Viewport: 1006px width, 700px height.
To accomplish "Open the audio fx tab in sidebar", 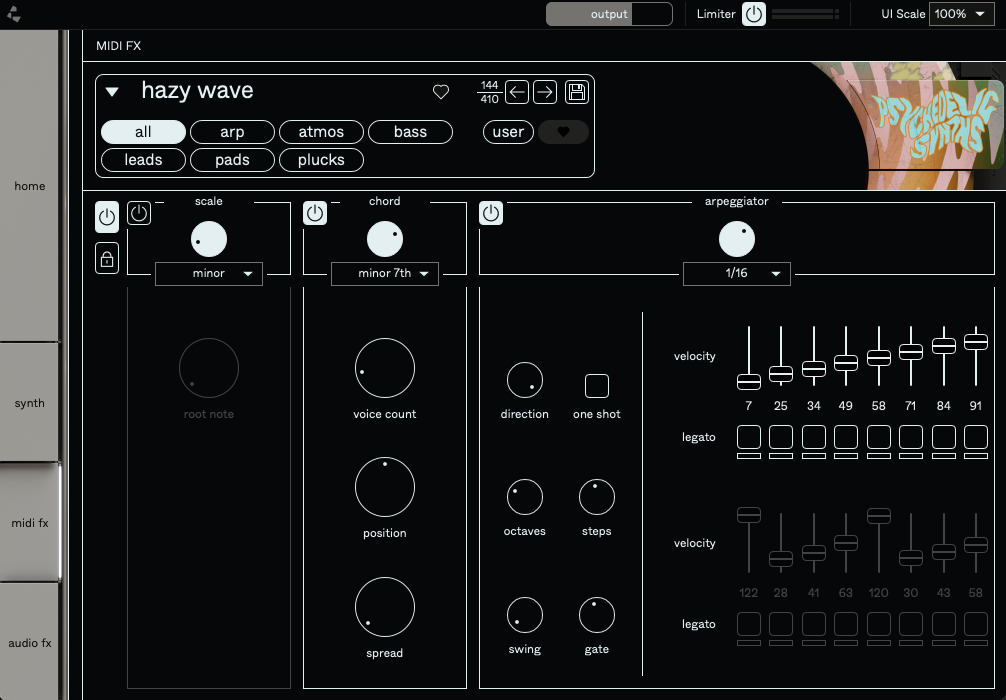I will pyautogui.click(x=30, y=642).
